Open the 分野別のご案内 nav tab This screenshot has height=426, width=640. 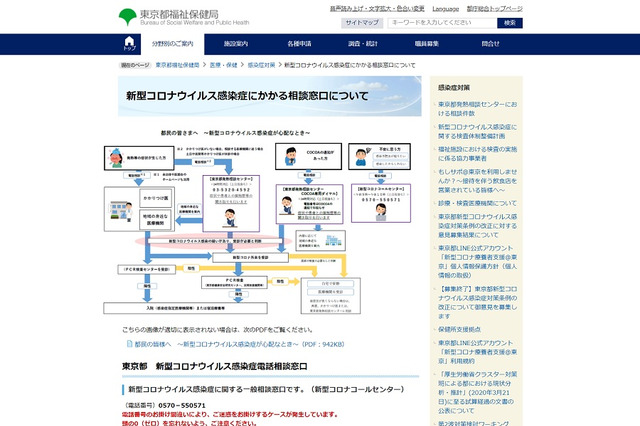pyautogui.click(x=173, y=44)
